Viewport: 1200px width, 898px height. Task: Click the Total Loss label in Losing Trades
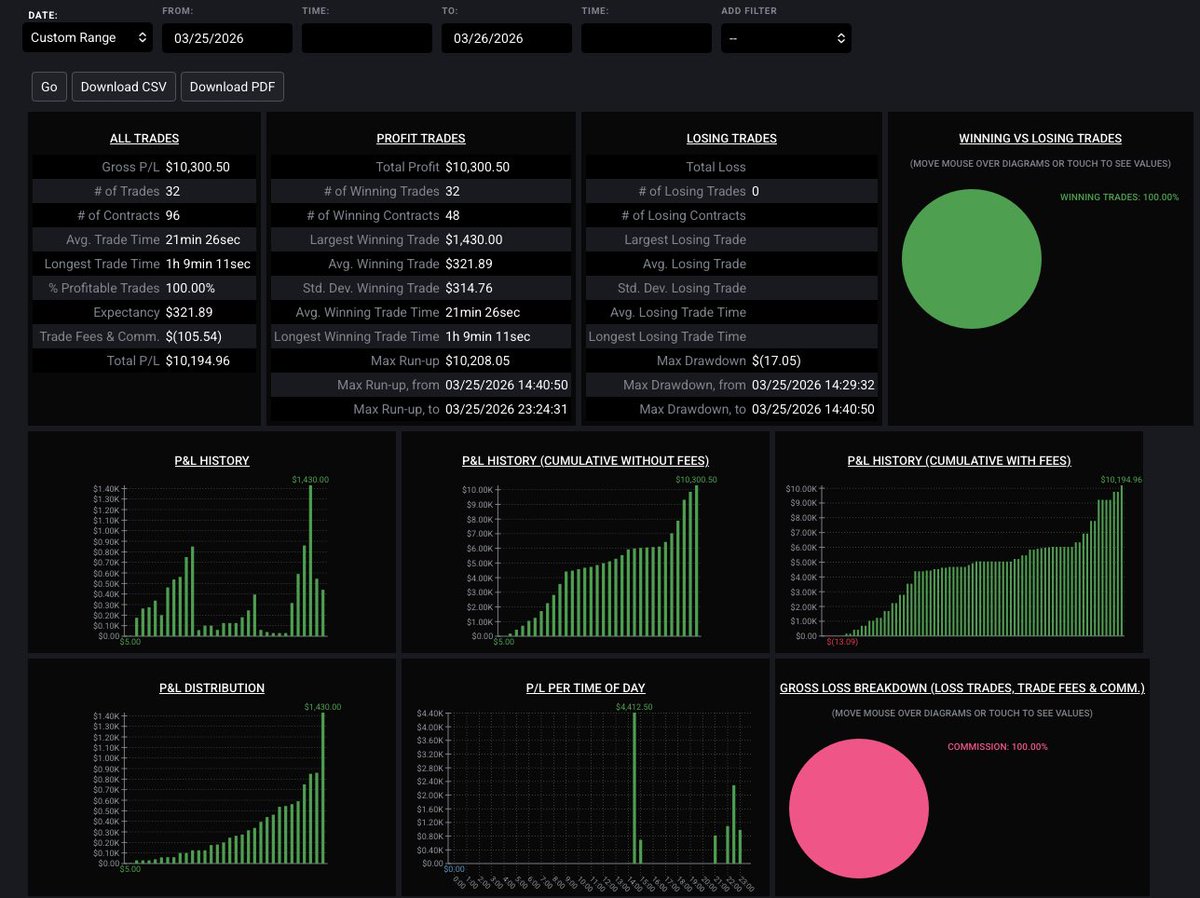click(716, 167)
